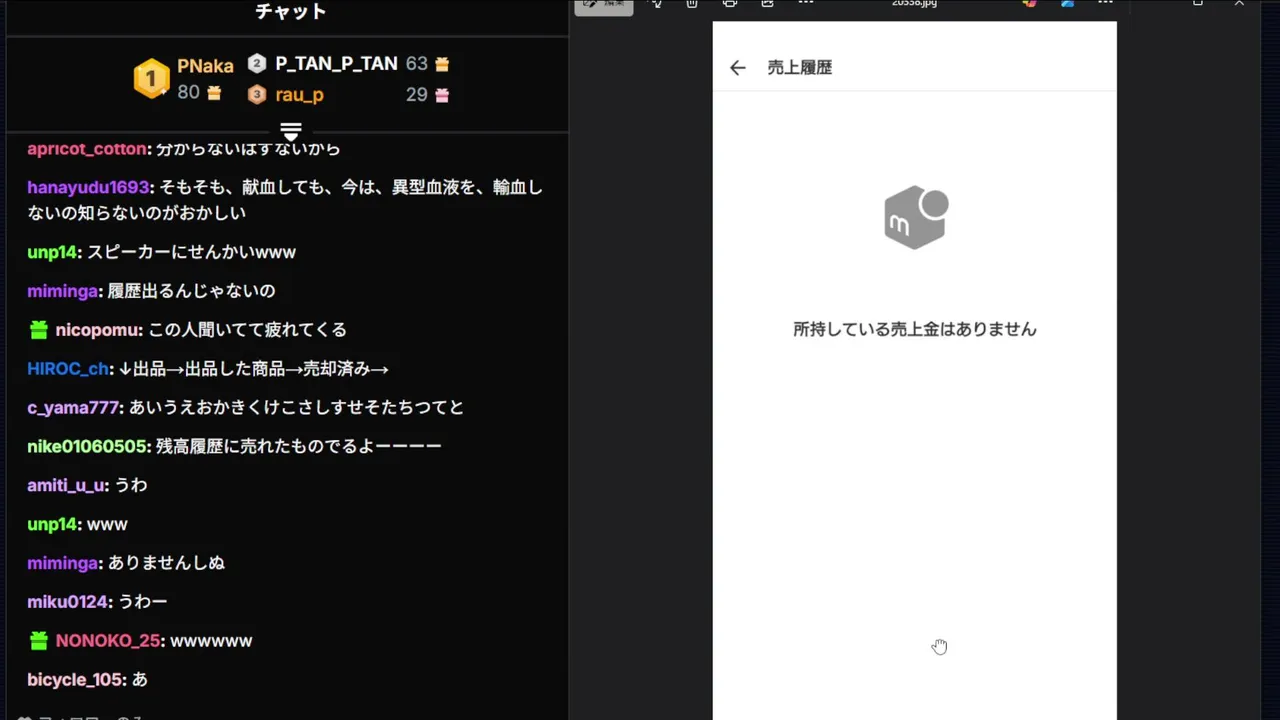Click the text 所持している売上金はありません
This screenshot has width=1280, height=720.
pyautogui.click(x=915, y=329)
